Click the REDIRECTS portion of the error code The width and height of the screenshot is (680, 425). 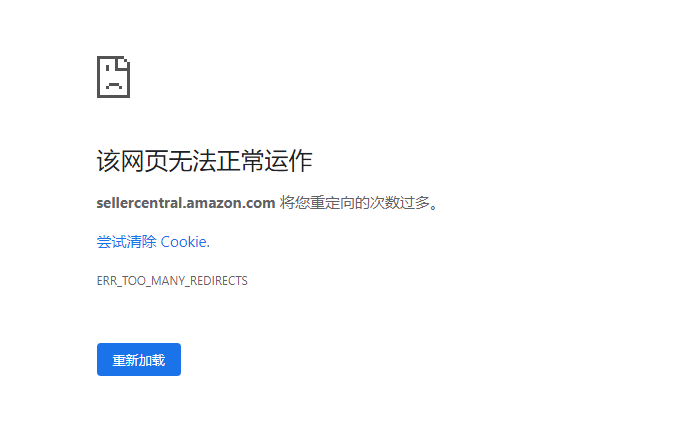click(219, 281)
